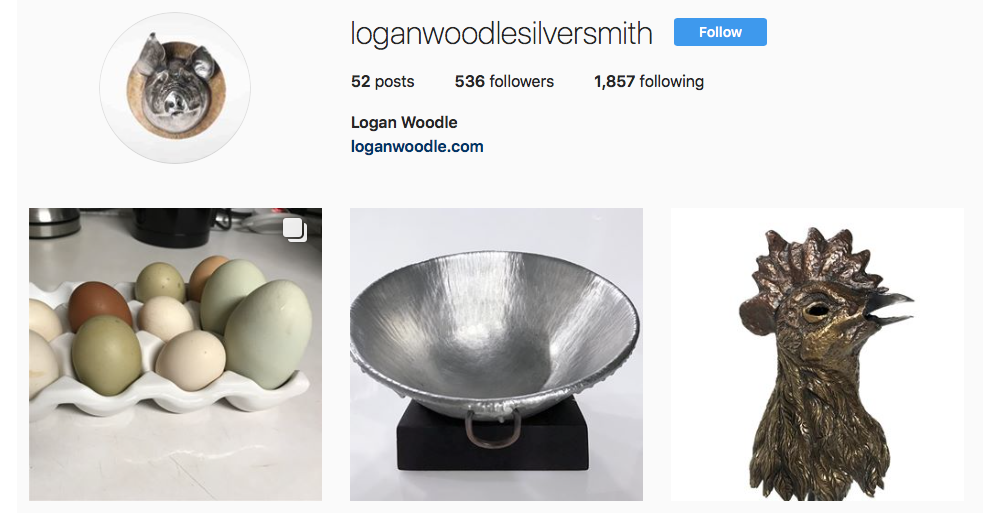Select the 52 posts count

(x=383, y=82)
